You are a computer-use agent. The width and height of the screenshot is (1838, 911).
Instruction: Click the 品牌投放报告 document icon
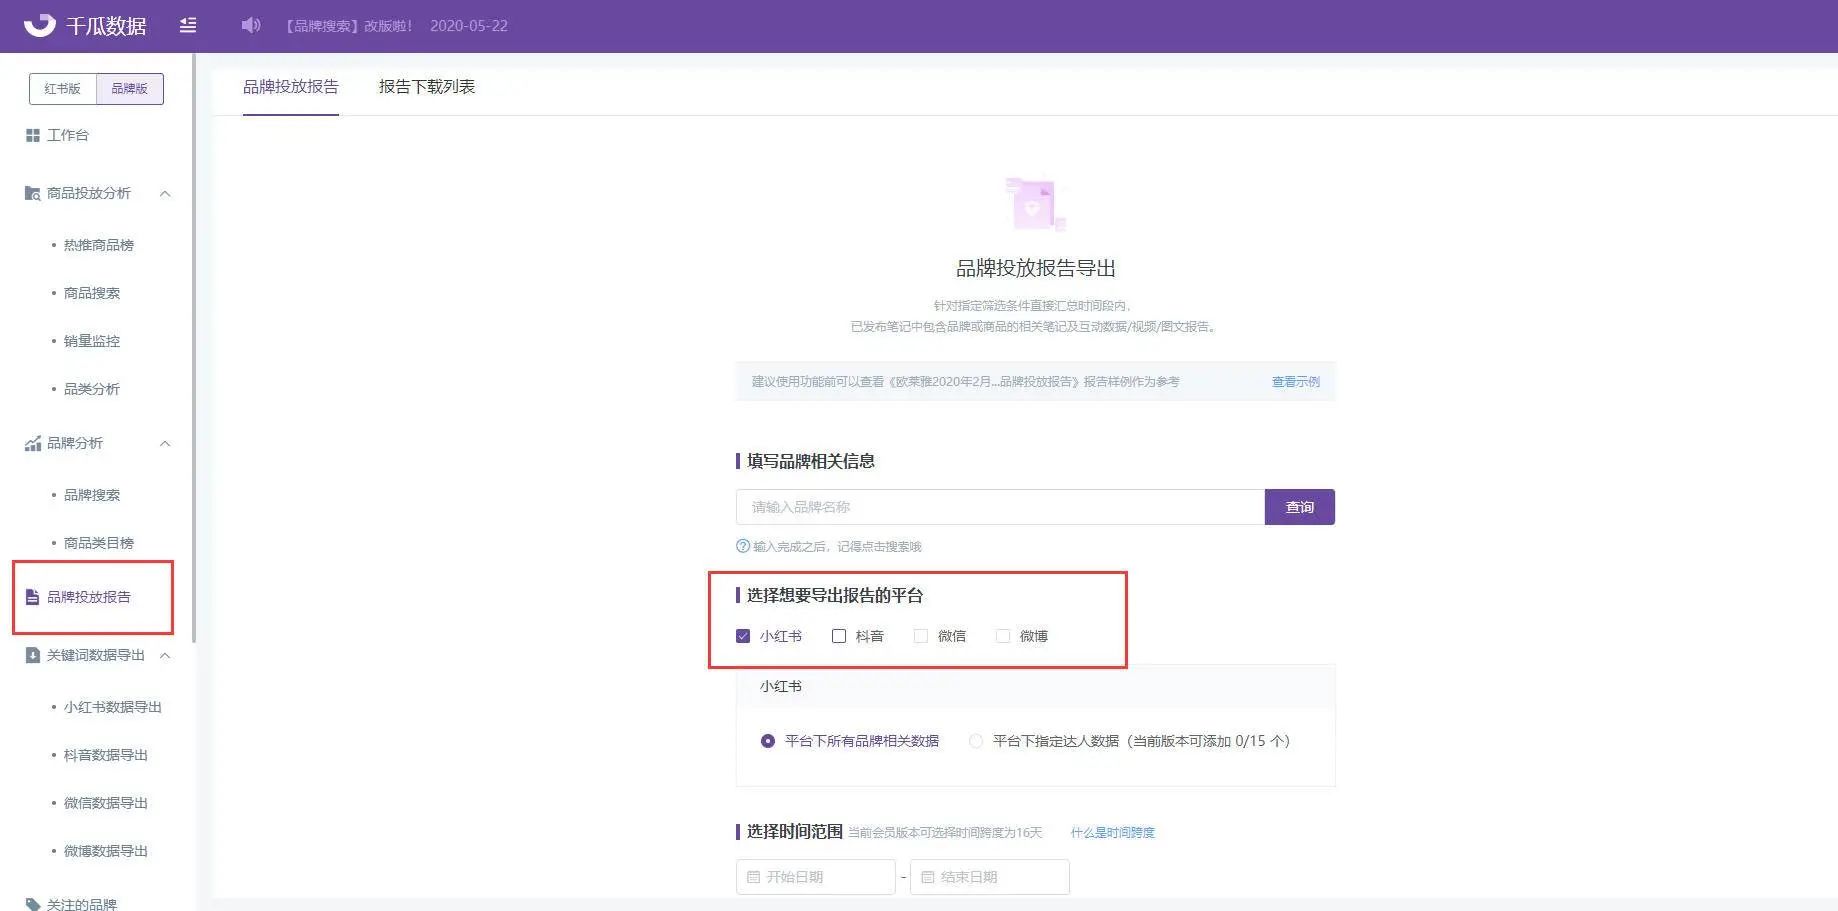32,597
